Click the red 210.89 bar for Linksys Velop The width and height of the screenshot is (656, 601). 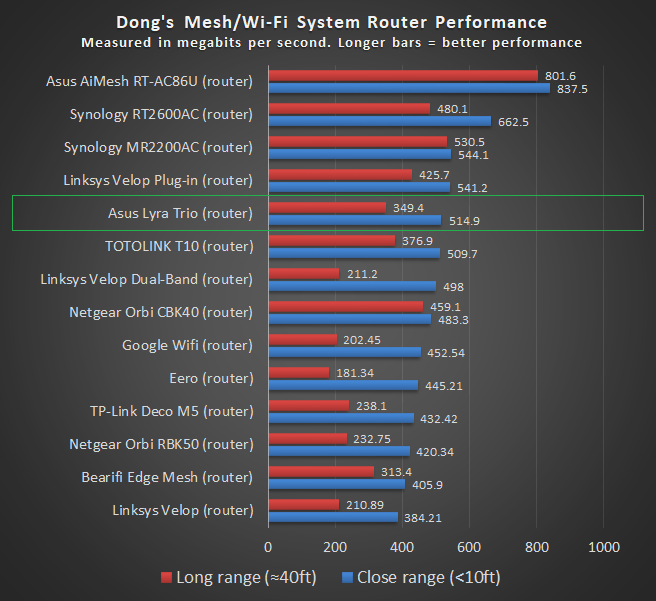pyautogui.click(x=304, y=505)
